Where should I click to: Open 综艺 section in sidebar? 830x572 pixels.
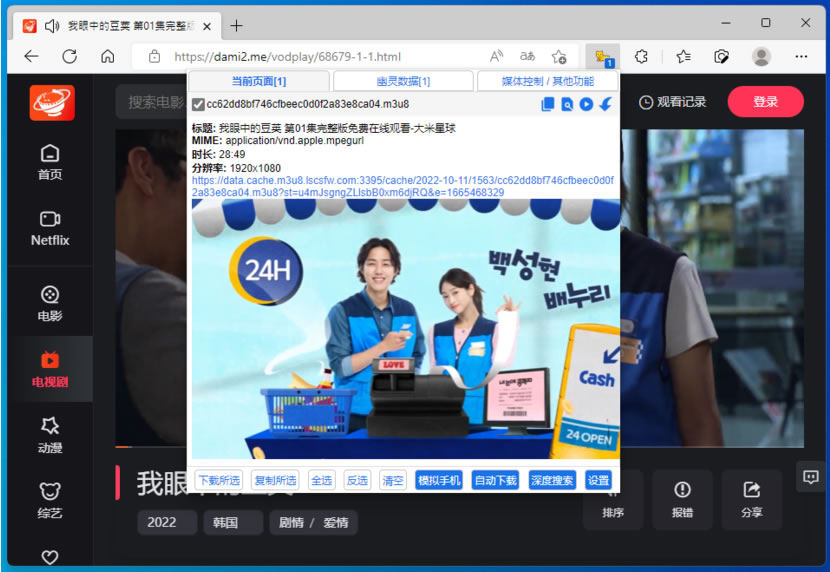pos(50,500)
